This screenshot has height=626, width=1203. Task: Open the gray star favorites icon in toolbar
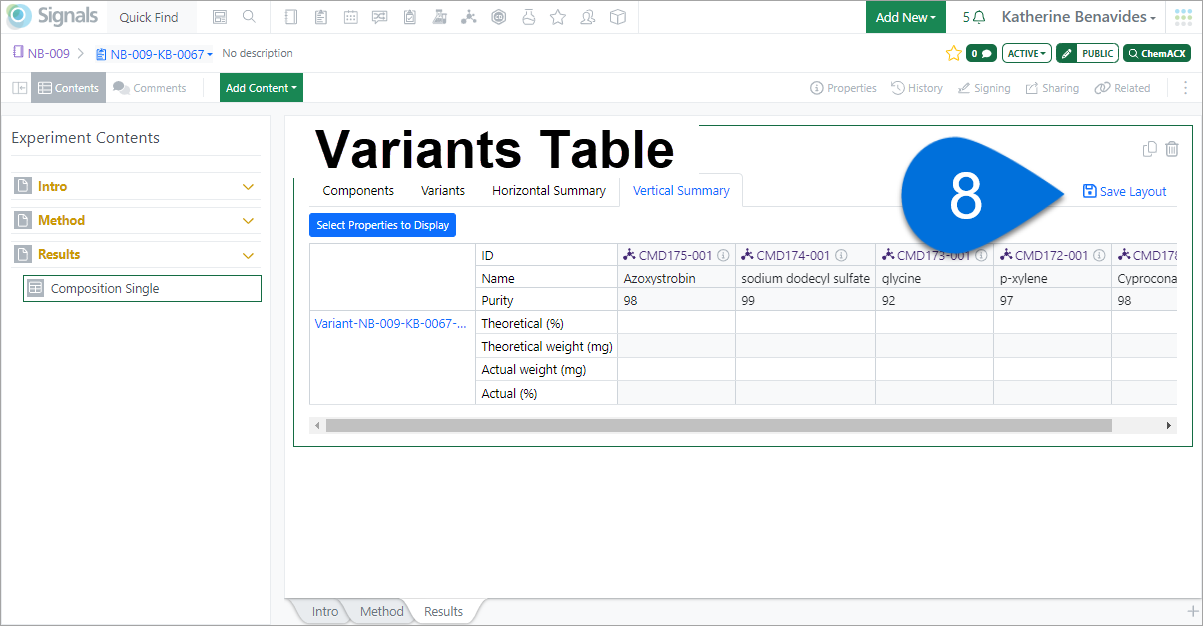pos(558,17)
